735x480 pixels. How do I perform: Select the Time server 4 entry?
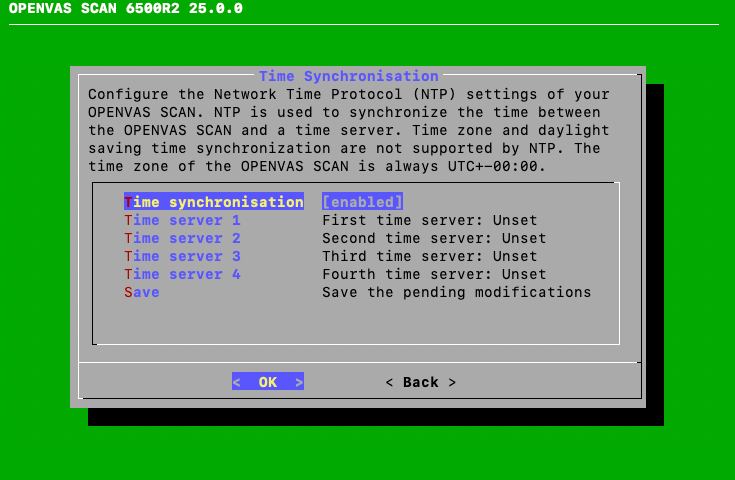(x=182, y=274)
